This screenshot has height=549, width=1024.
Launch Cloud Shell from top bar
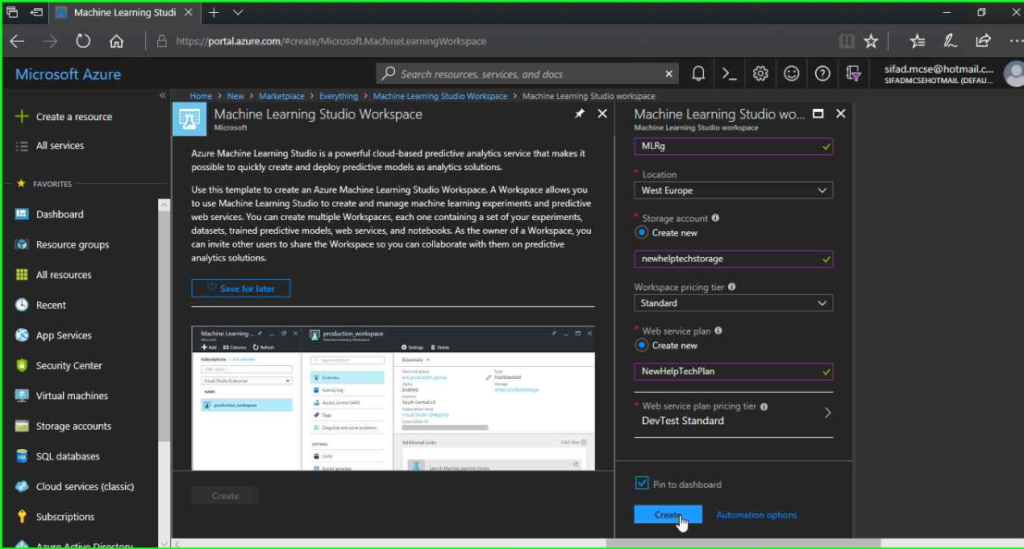[729, 74]
